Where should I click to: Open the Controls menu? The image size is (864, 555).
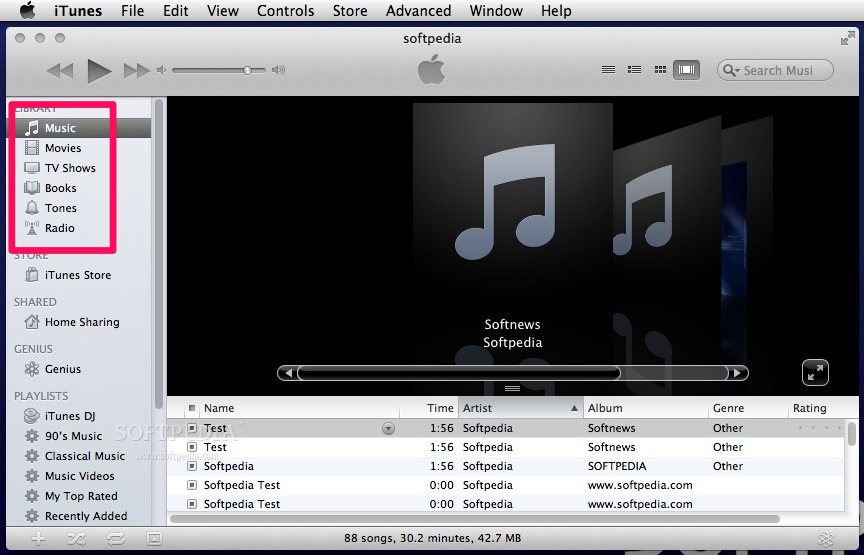[x=285, y=10]
